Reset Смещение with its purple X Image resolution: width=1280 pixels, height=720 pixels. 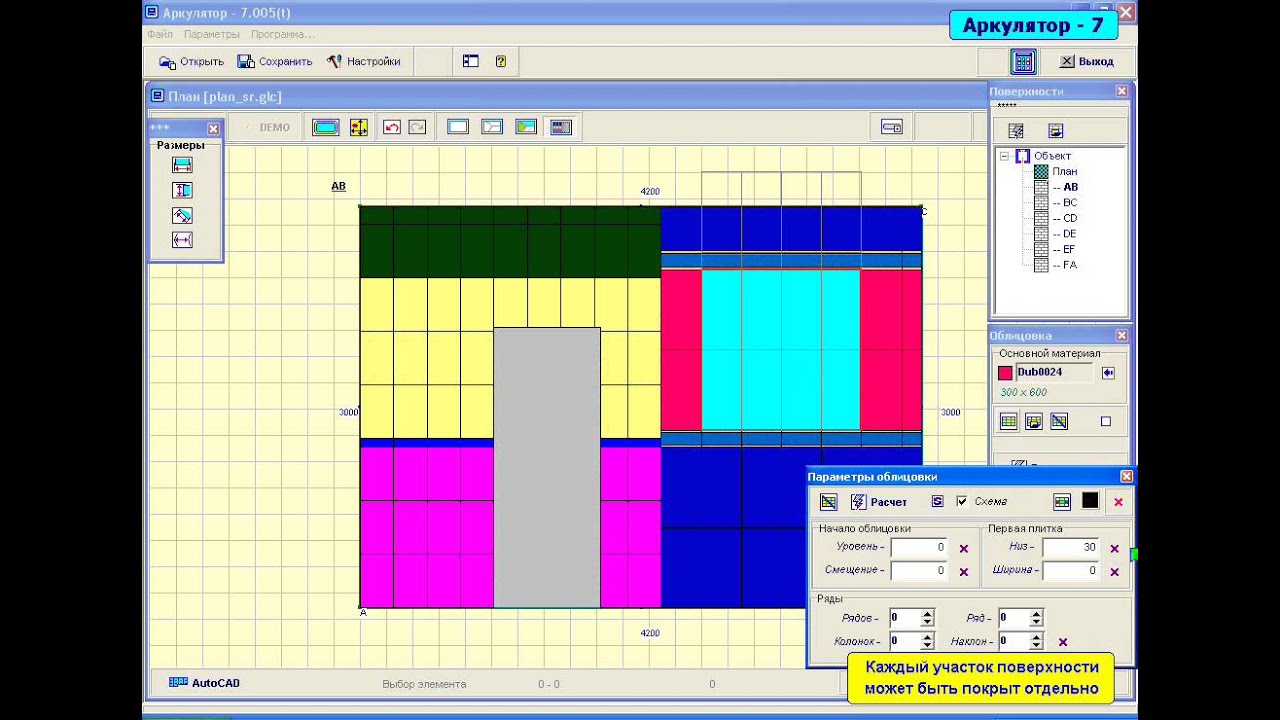[964, 572]
